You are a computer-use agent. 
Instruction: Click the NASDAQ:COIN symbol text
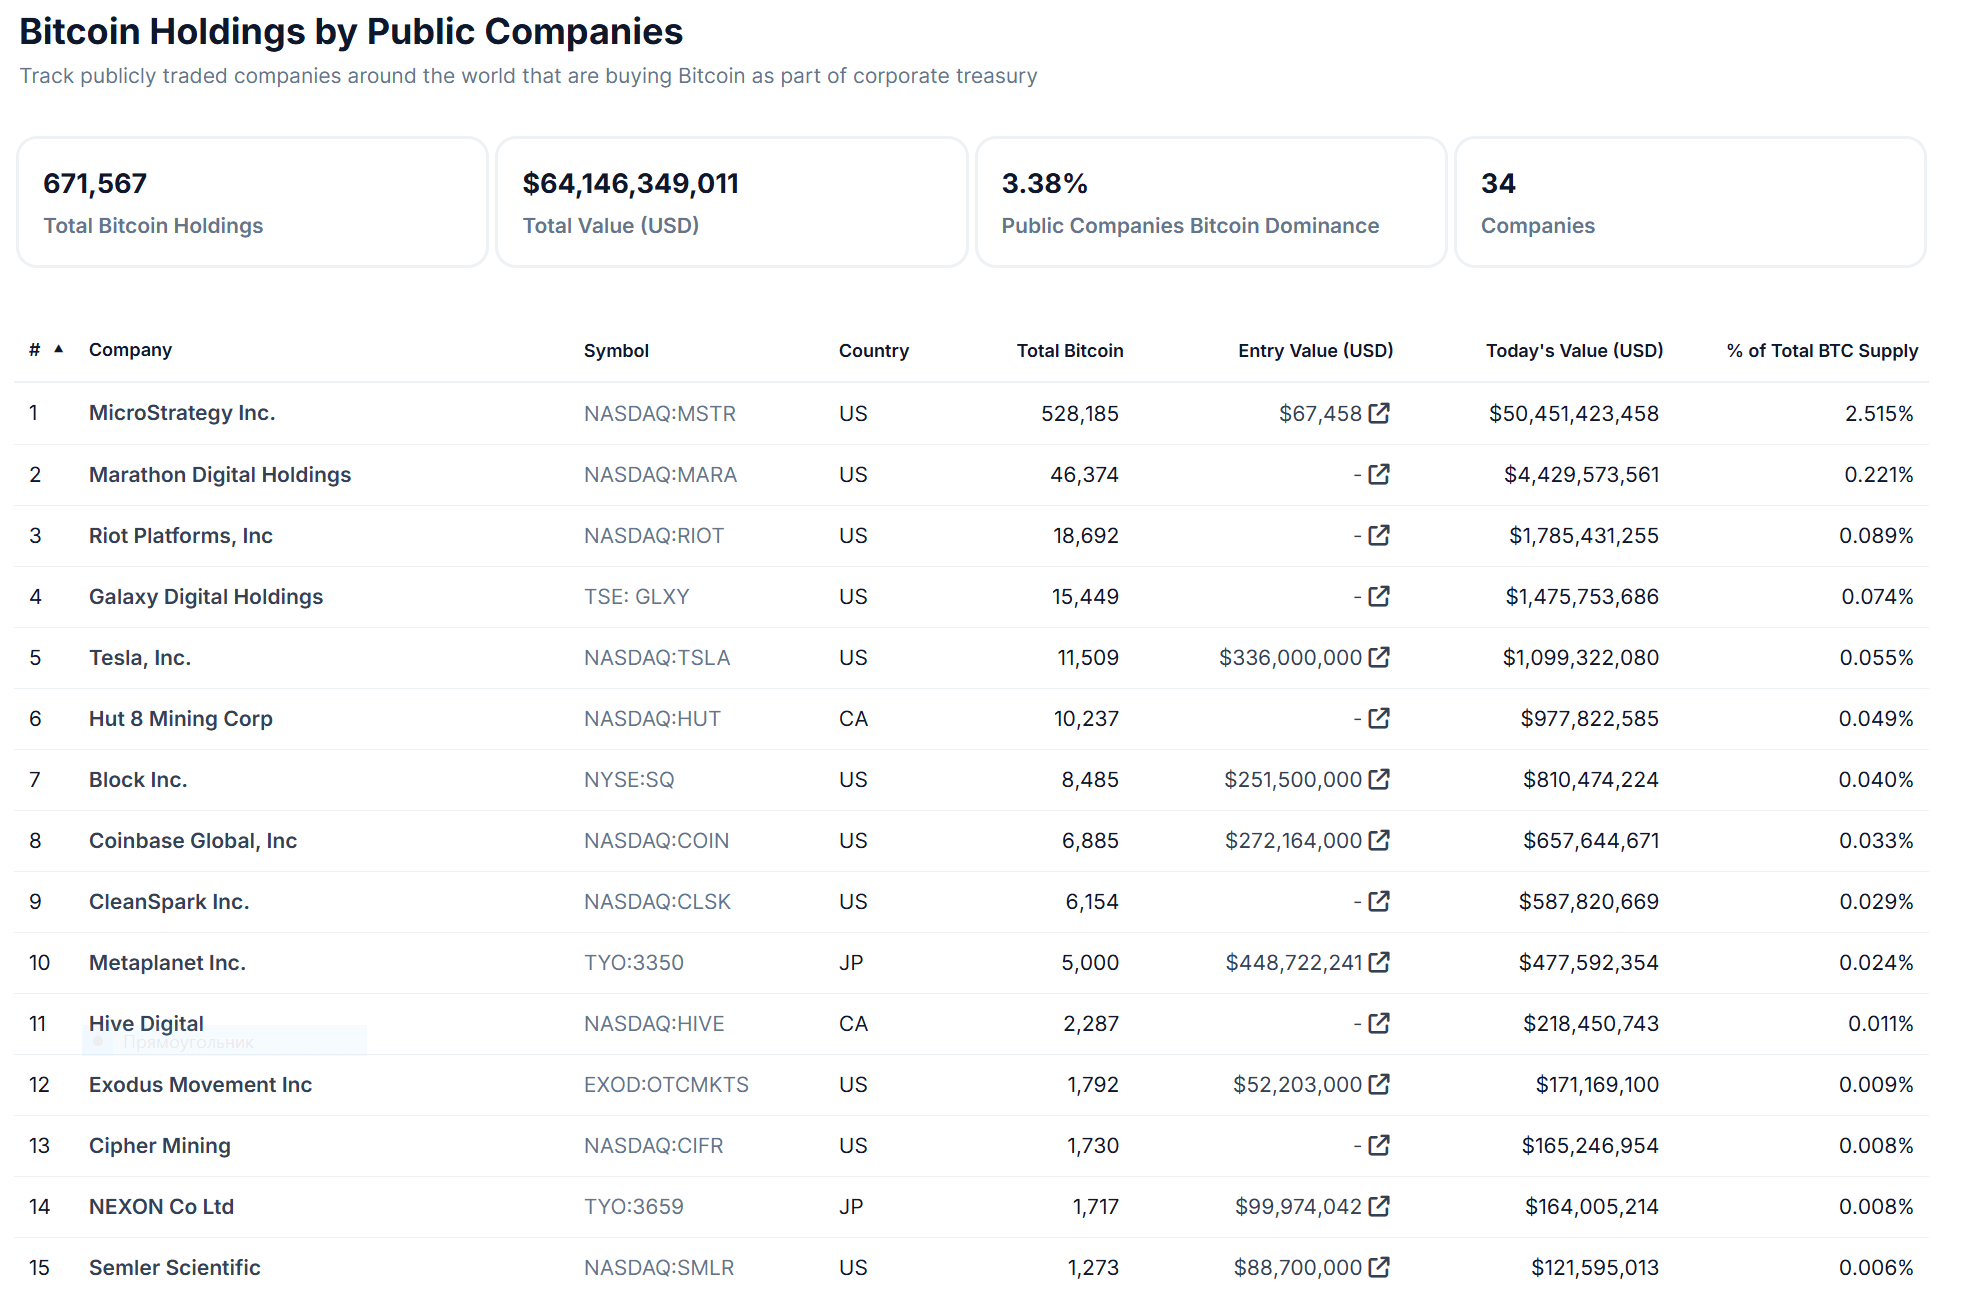[x=657, y=841]
